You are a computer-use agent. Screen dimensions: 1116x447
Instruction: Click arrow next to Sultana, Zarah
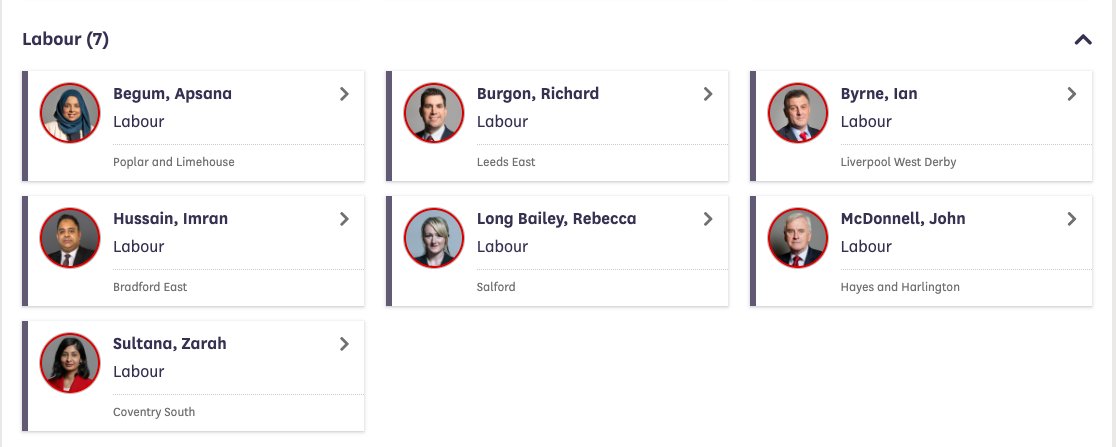[344, 344]
